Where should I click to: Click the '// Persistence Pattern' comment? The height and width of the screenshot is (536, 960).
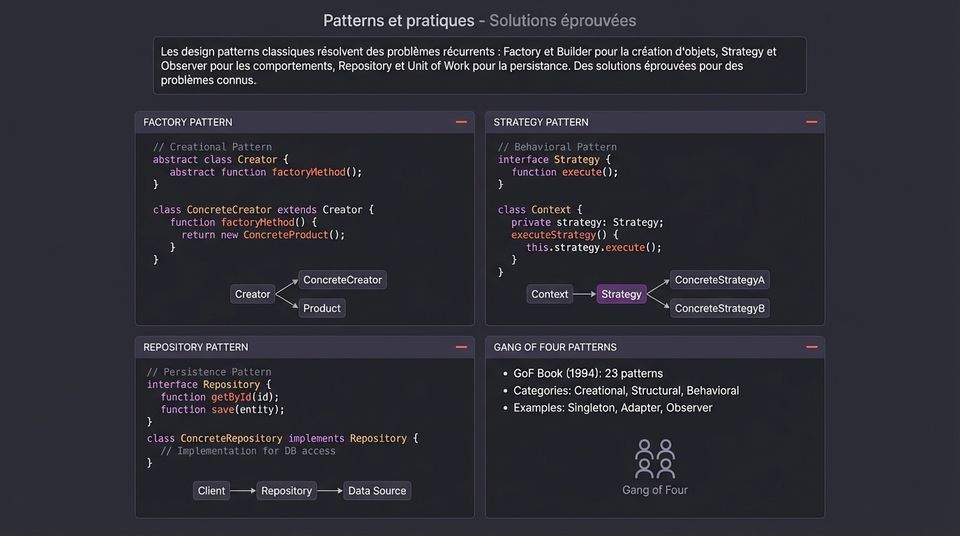pyautogui.click(x=209, y=372)
